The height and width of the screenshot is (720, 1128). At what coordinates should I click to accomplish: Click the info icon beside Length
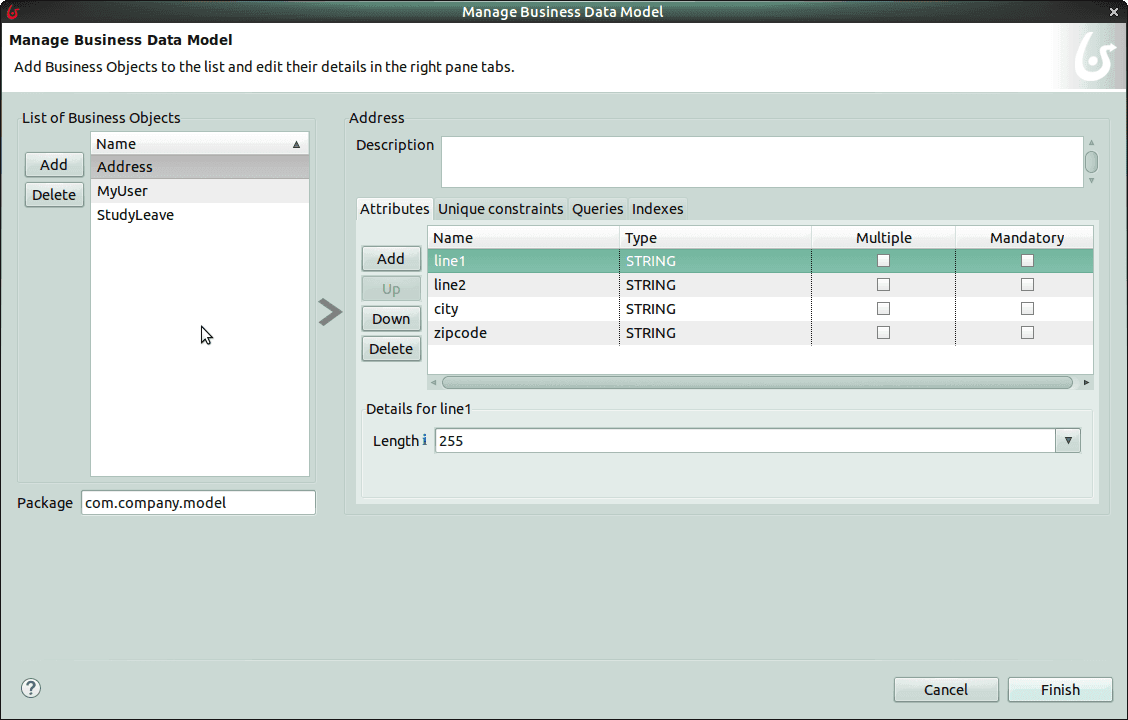[x=426, y=440]
